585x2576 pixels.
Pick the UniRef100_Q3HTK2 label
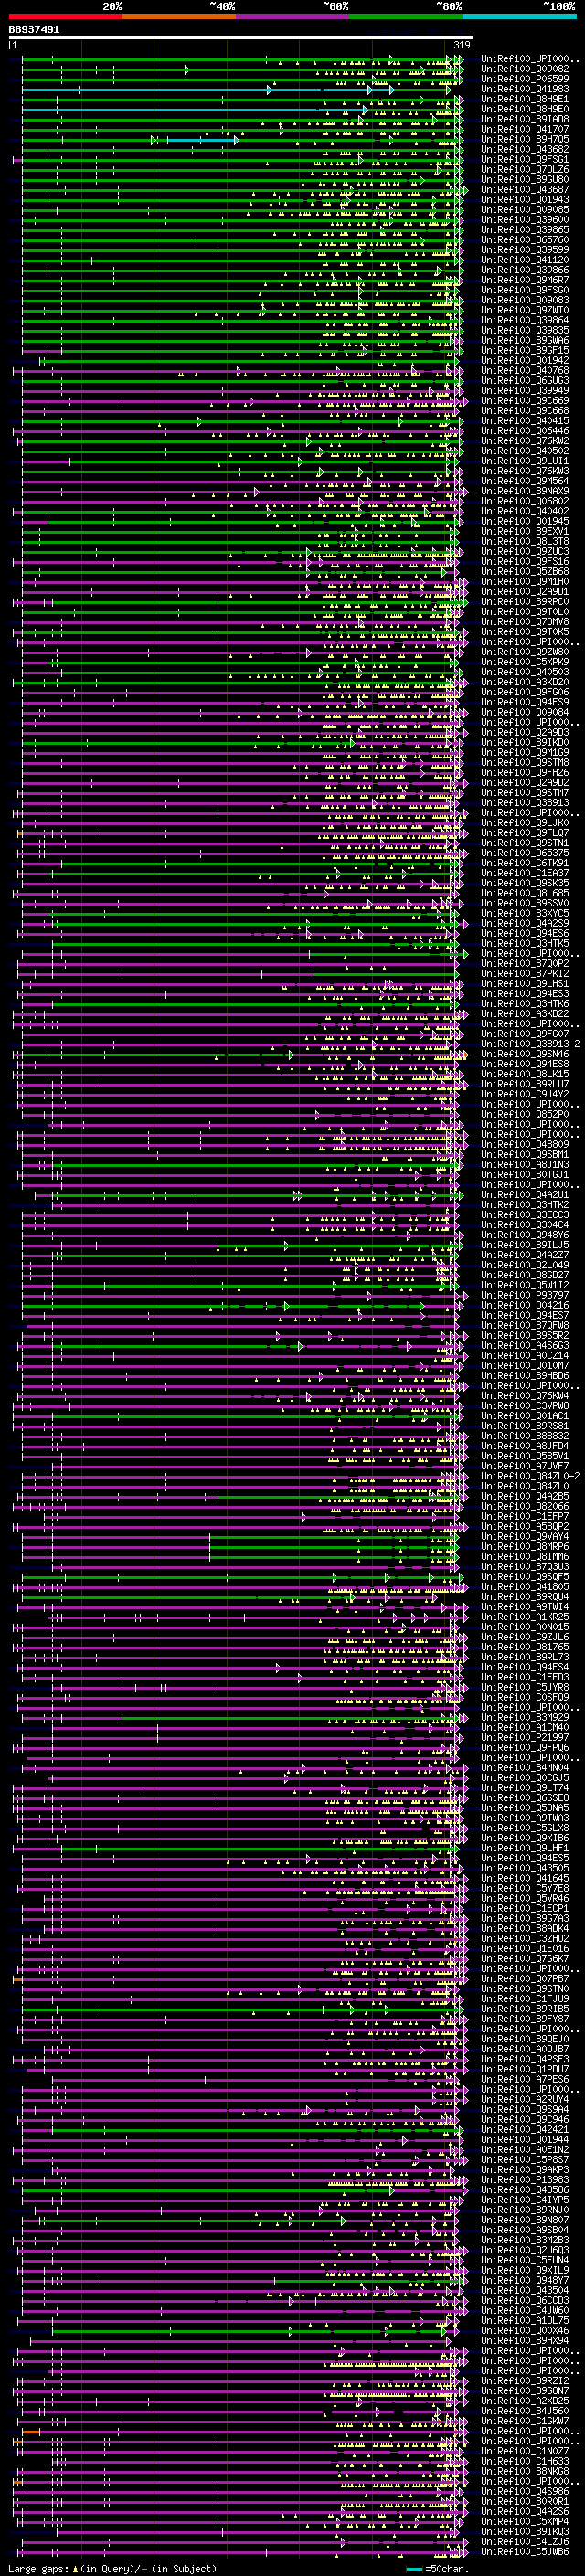pyautogui.click(x=525, y=1204)
